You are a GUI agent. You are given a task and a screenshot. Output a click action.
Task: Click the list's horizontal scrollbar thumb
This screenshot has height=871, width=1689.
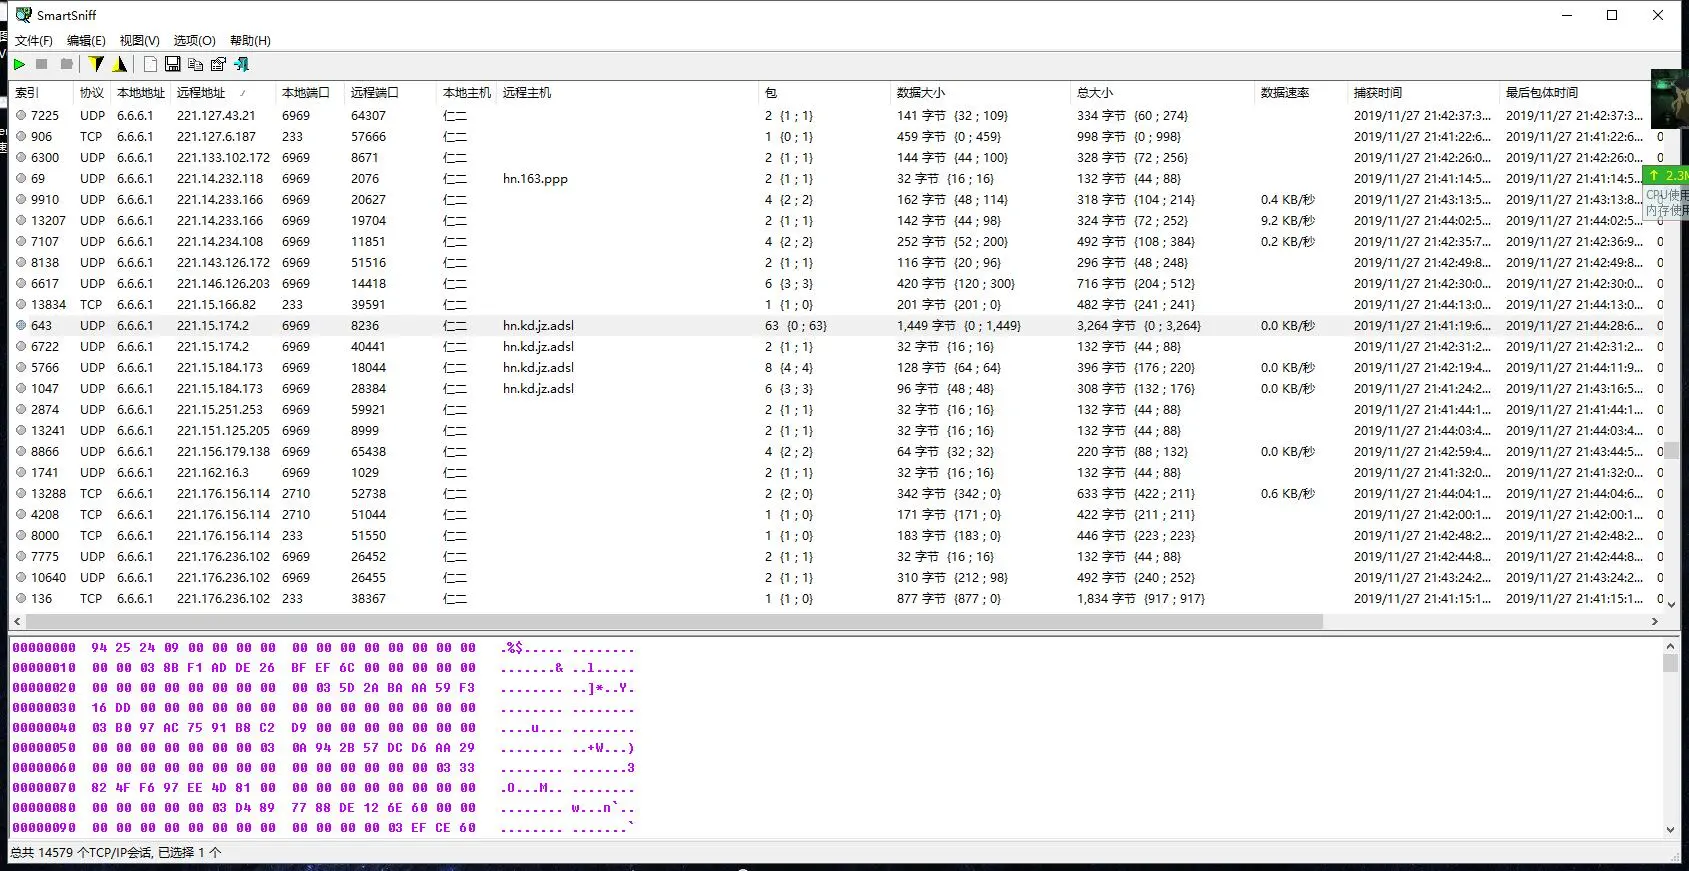[674, 621]
